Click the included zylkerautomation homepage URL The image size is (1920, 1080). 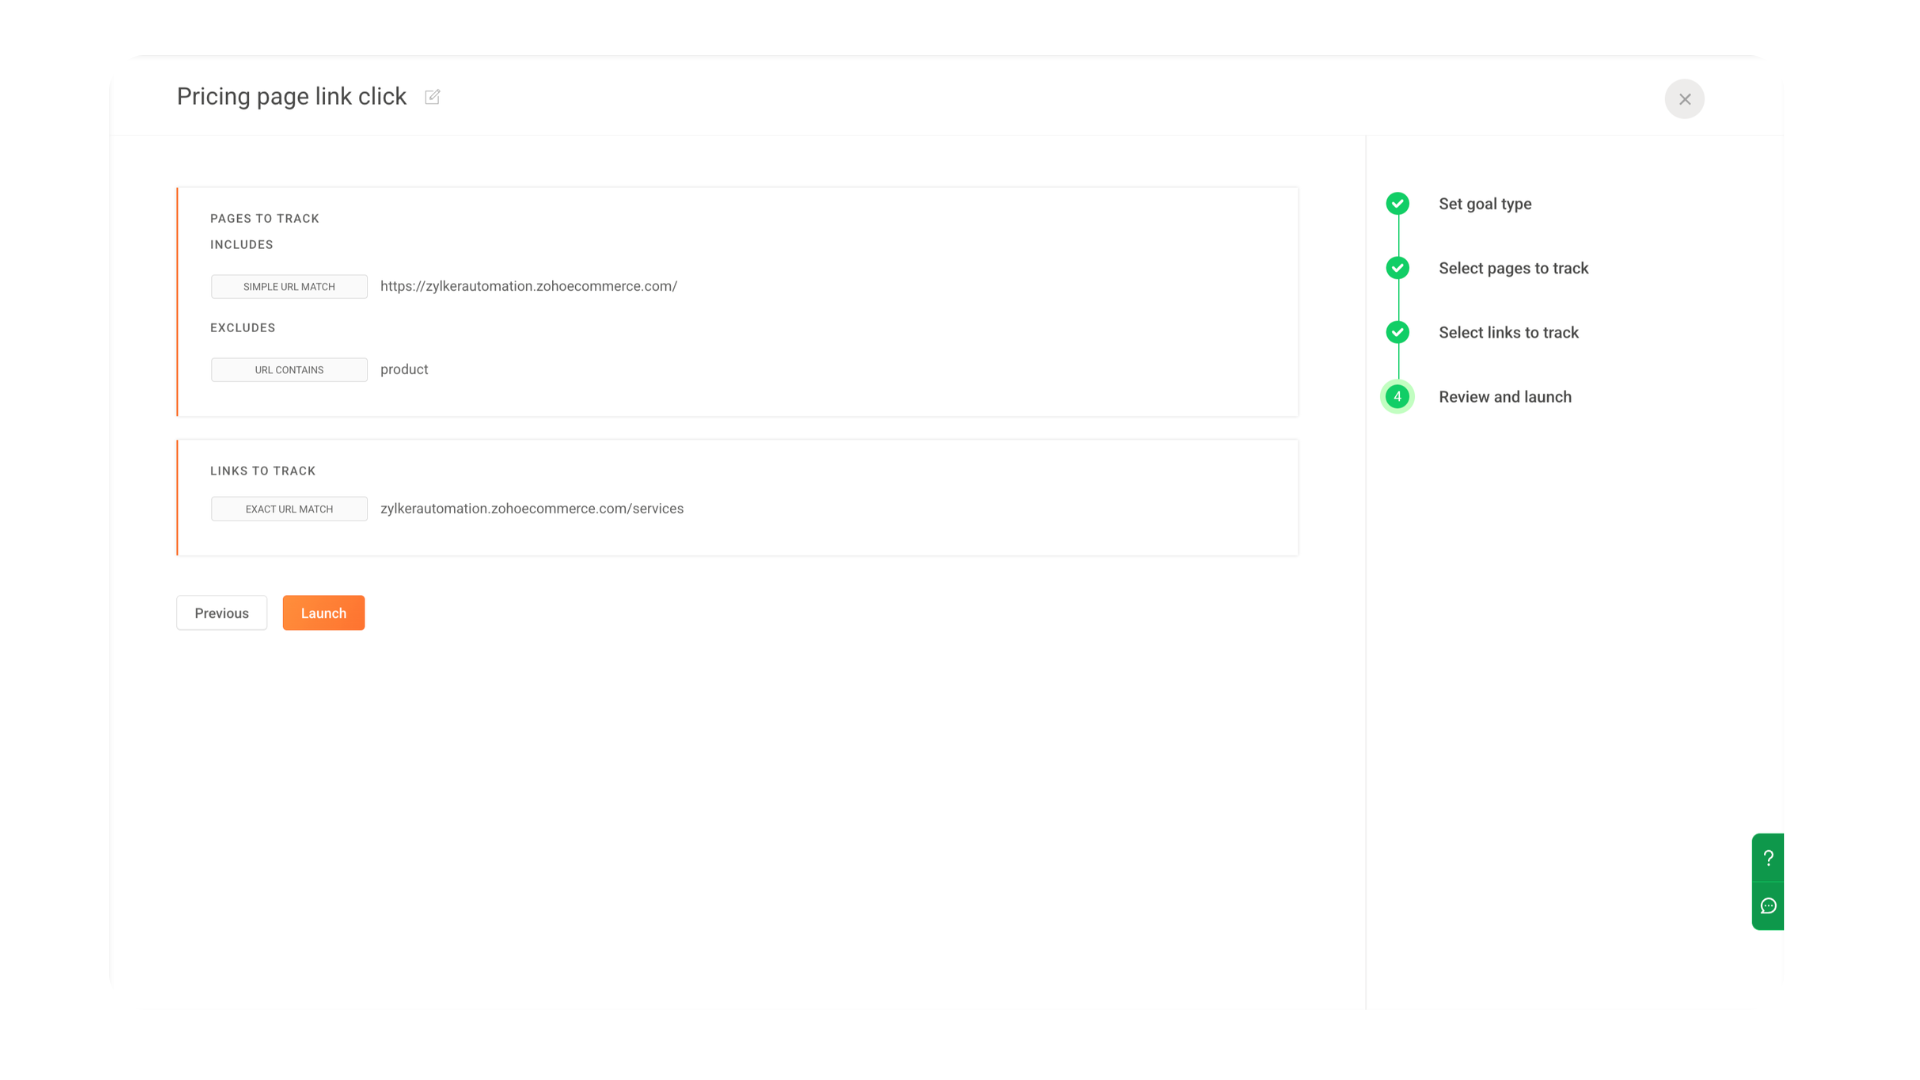coord(528,286)
